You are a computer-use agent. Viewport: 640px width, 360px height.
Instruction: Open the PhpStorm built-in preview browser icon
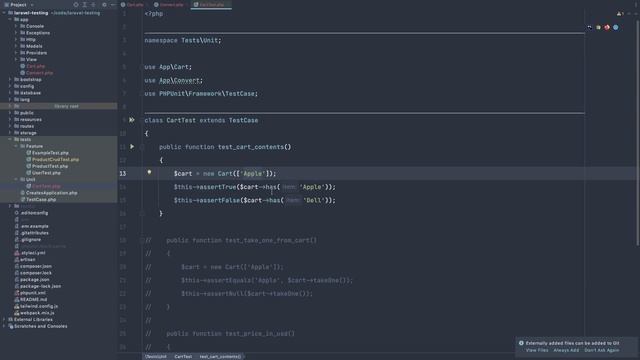(589, 27)
